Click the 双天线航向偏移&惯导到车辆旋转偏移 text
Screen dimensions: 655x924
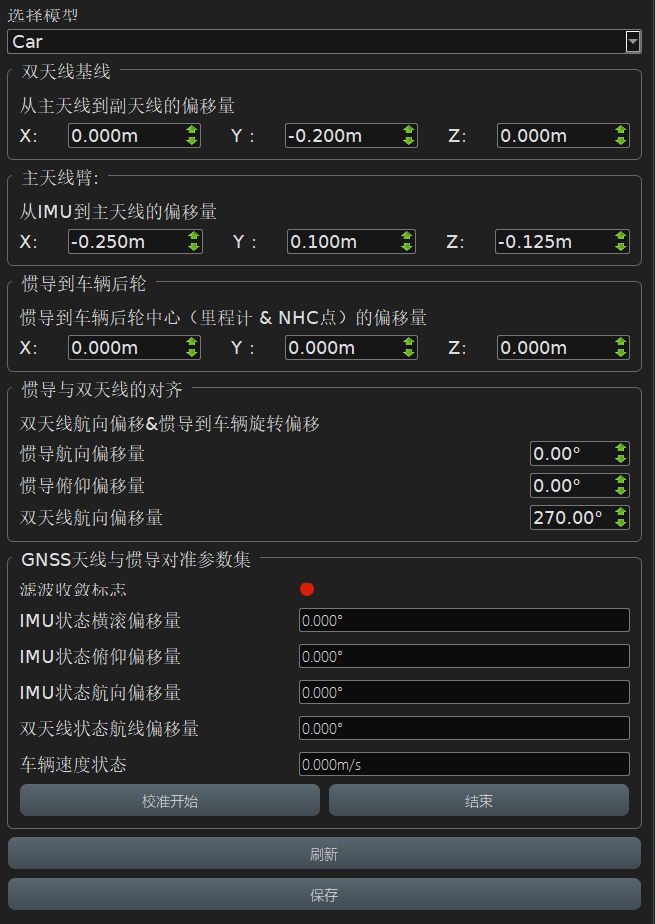(170, 424)
